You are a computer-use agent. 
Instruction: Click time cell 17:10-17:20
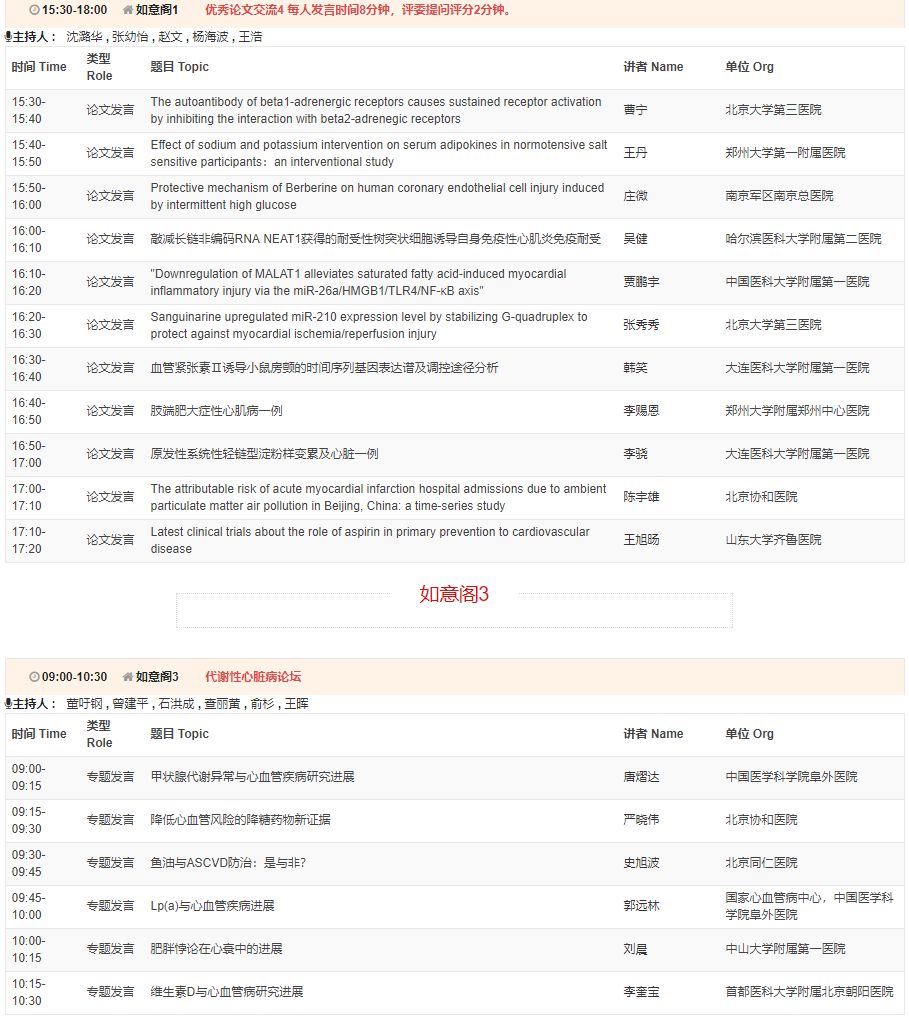point(29,541)
